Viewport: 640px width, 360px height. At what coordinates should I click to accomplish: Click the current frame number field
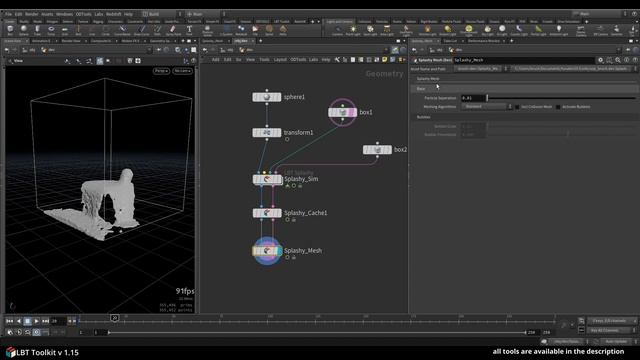[x=58, y=321]
